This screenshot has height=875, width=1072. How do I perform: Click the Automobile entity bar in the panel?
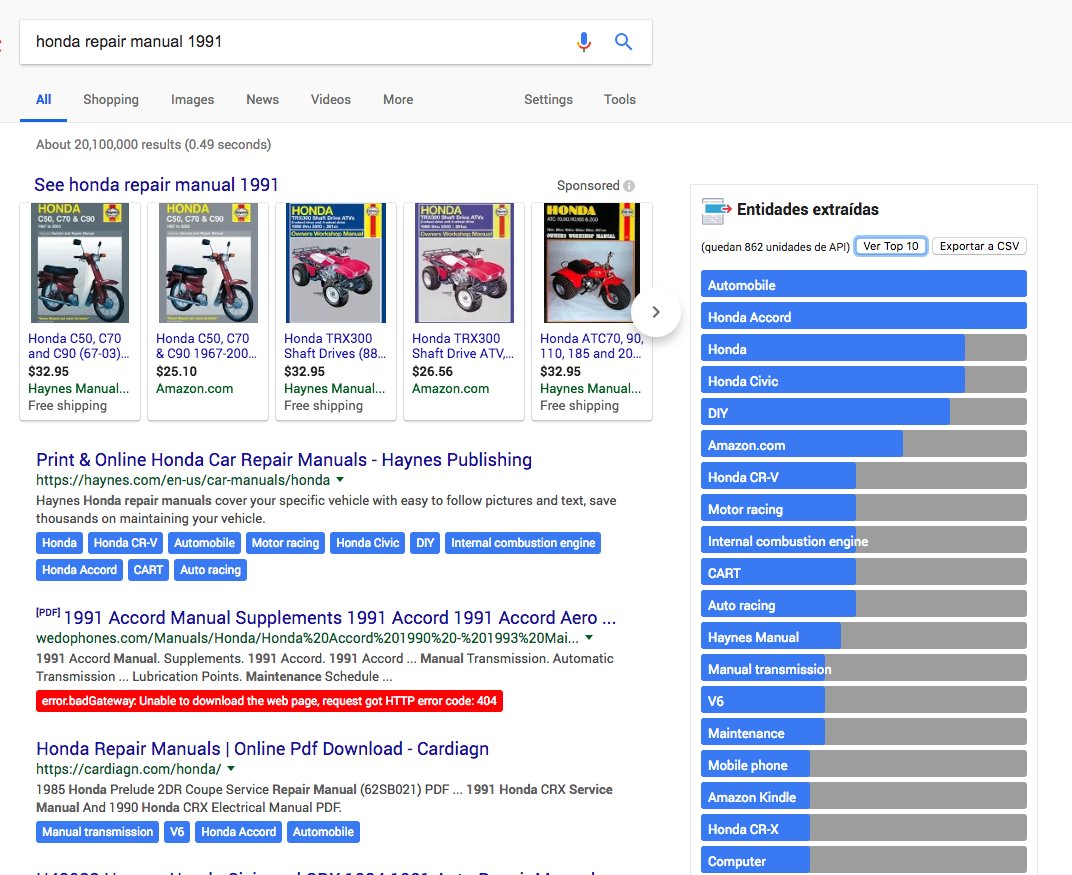pyautogui.click(x=863, y=285)
